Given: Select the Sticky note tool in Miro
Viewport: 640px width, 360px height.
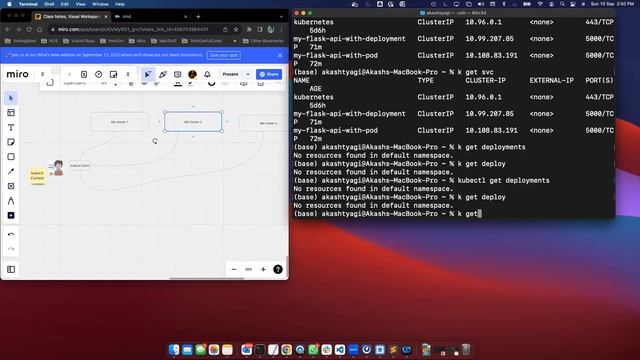Looking at the screenshot, I should [11, 142].
